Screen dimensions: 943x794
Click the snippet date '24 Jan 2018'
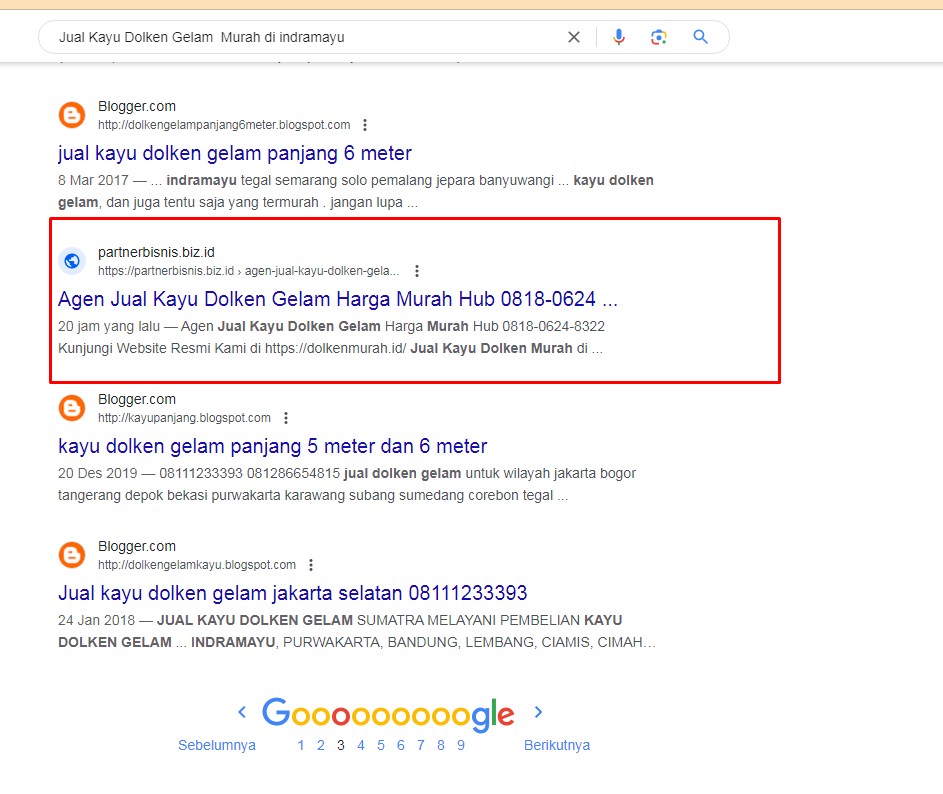[x=97, y=620]
